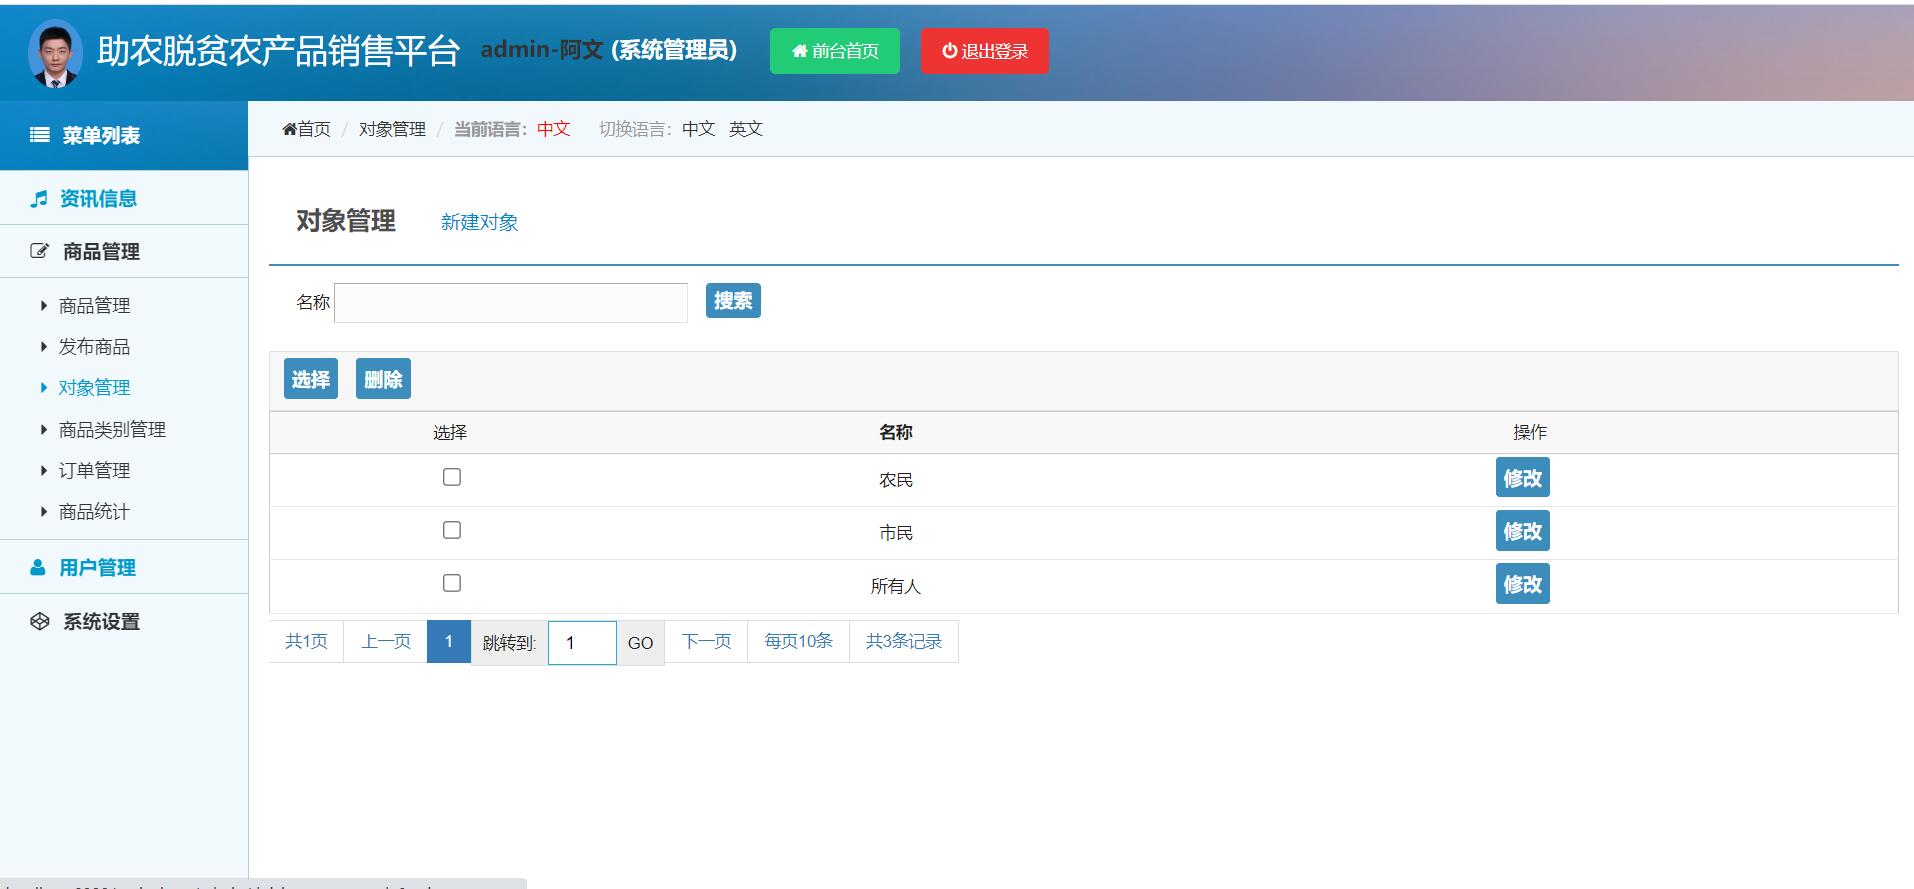Click the edit icon beside 商品管理 section
This screenshot has height=889, width=1914.
[39, 251]
